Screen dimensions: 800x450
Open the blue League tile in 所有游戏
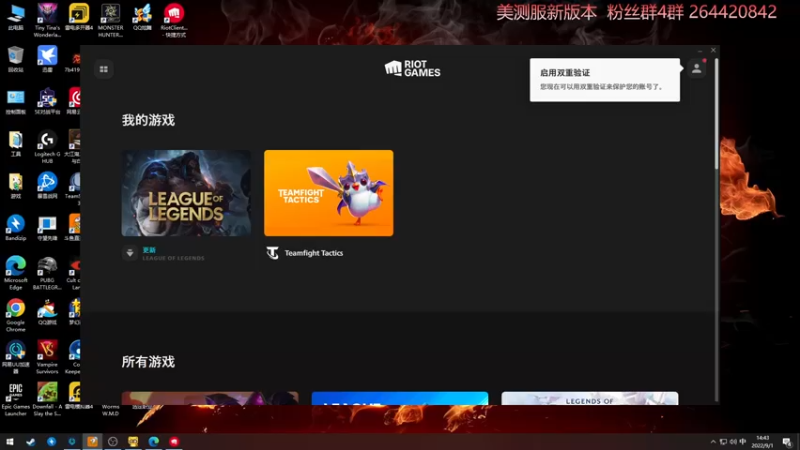(399, 398)
